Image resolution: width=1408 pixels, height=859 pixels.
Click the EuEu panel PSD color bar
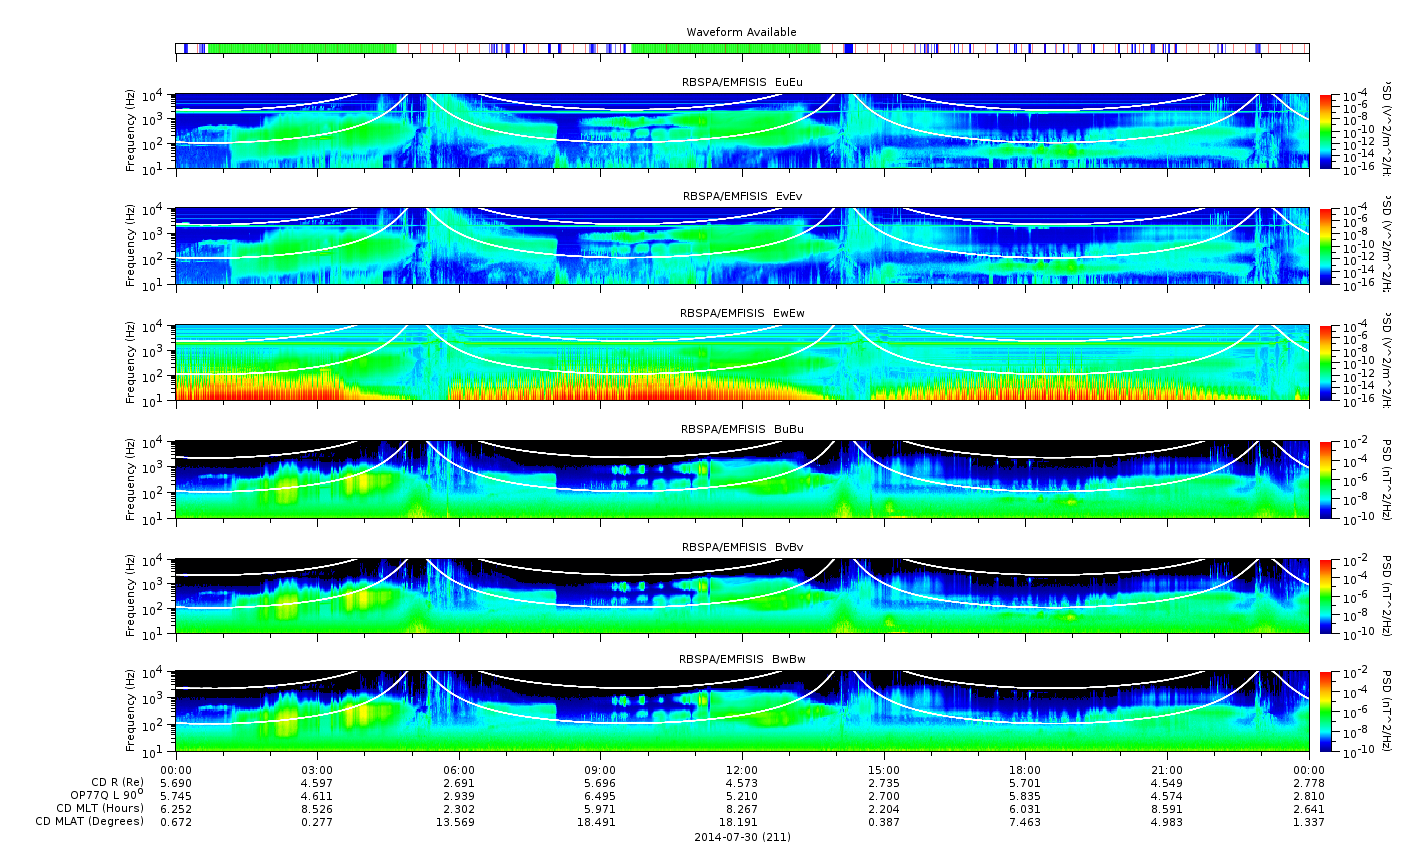click(1325, 131)
